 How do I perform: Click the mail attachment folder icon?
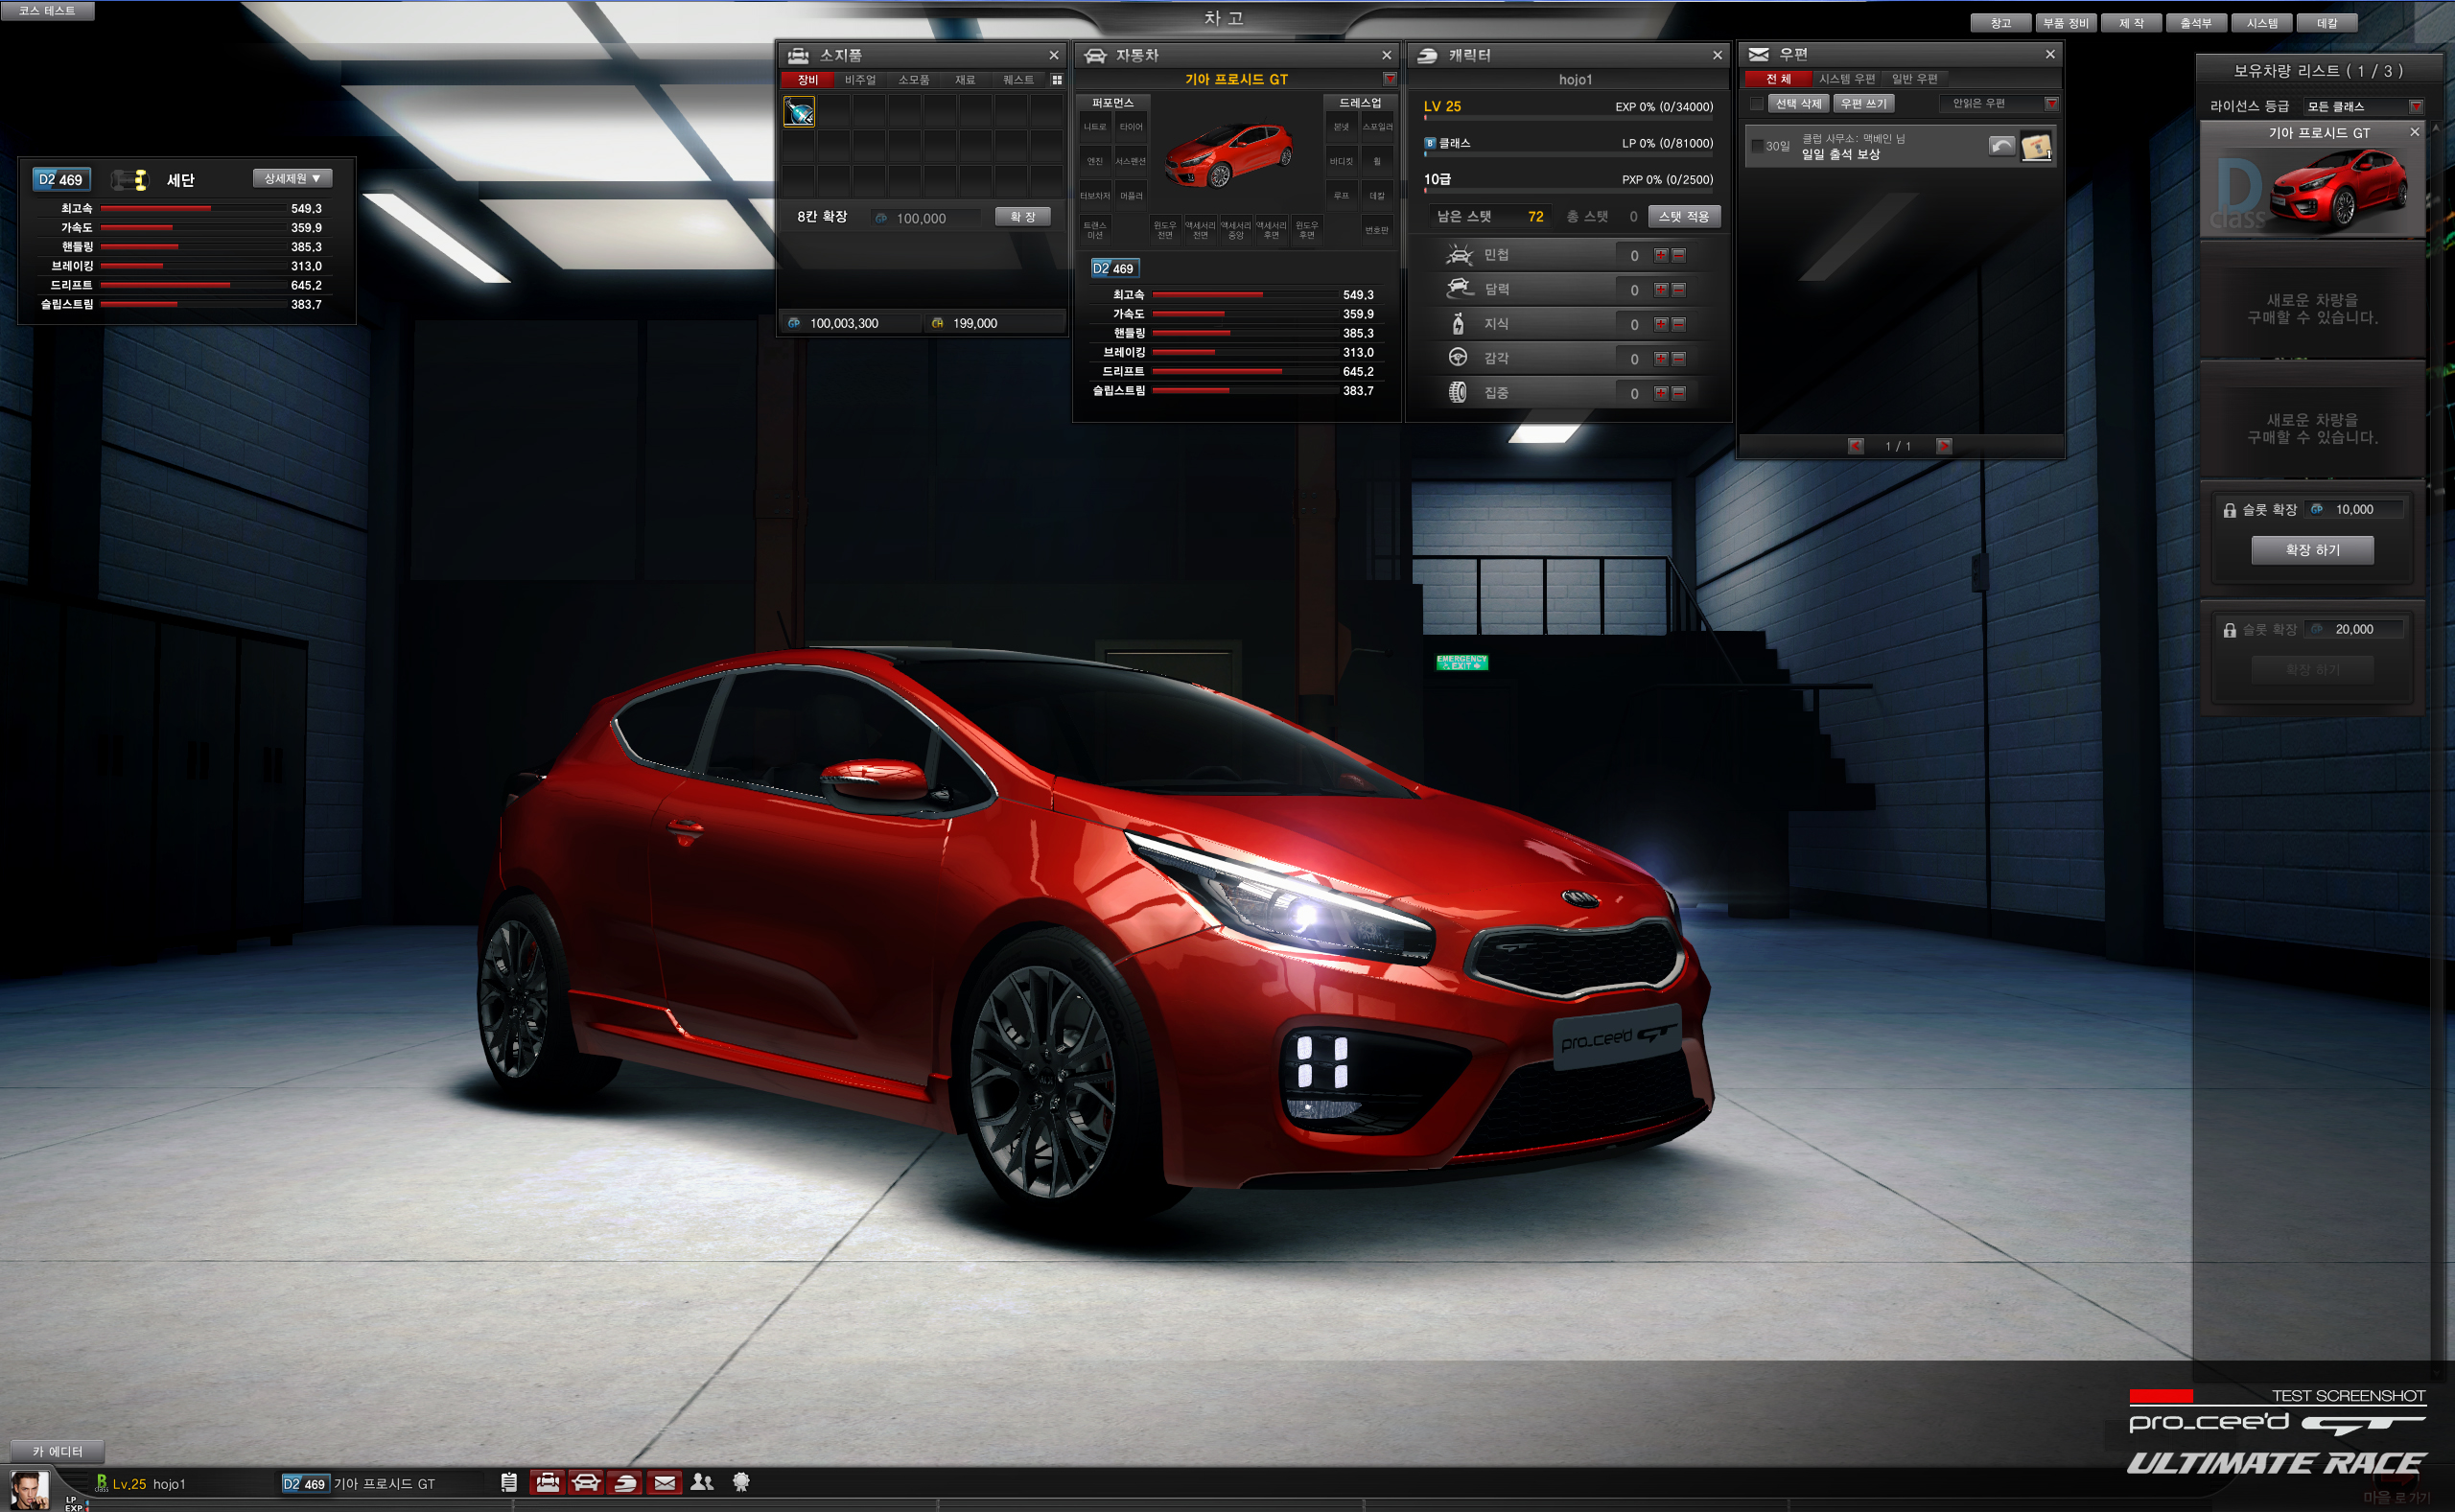click(x=2036, y=147)
